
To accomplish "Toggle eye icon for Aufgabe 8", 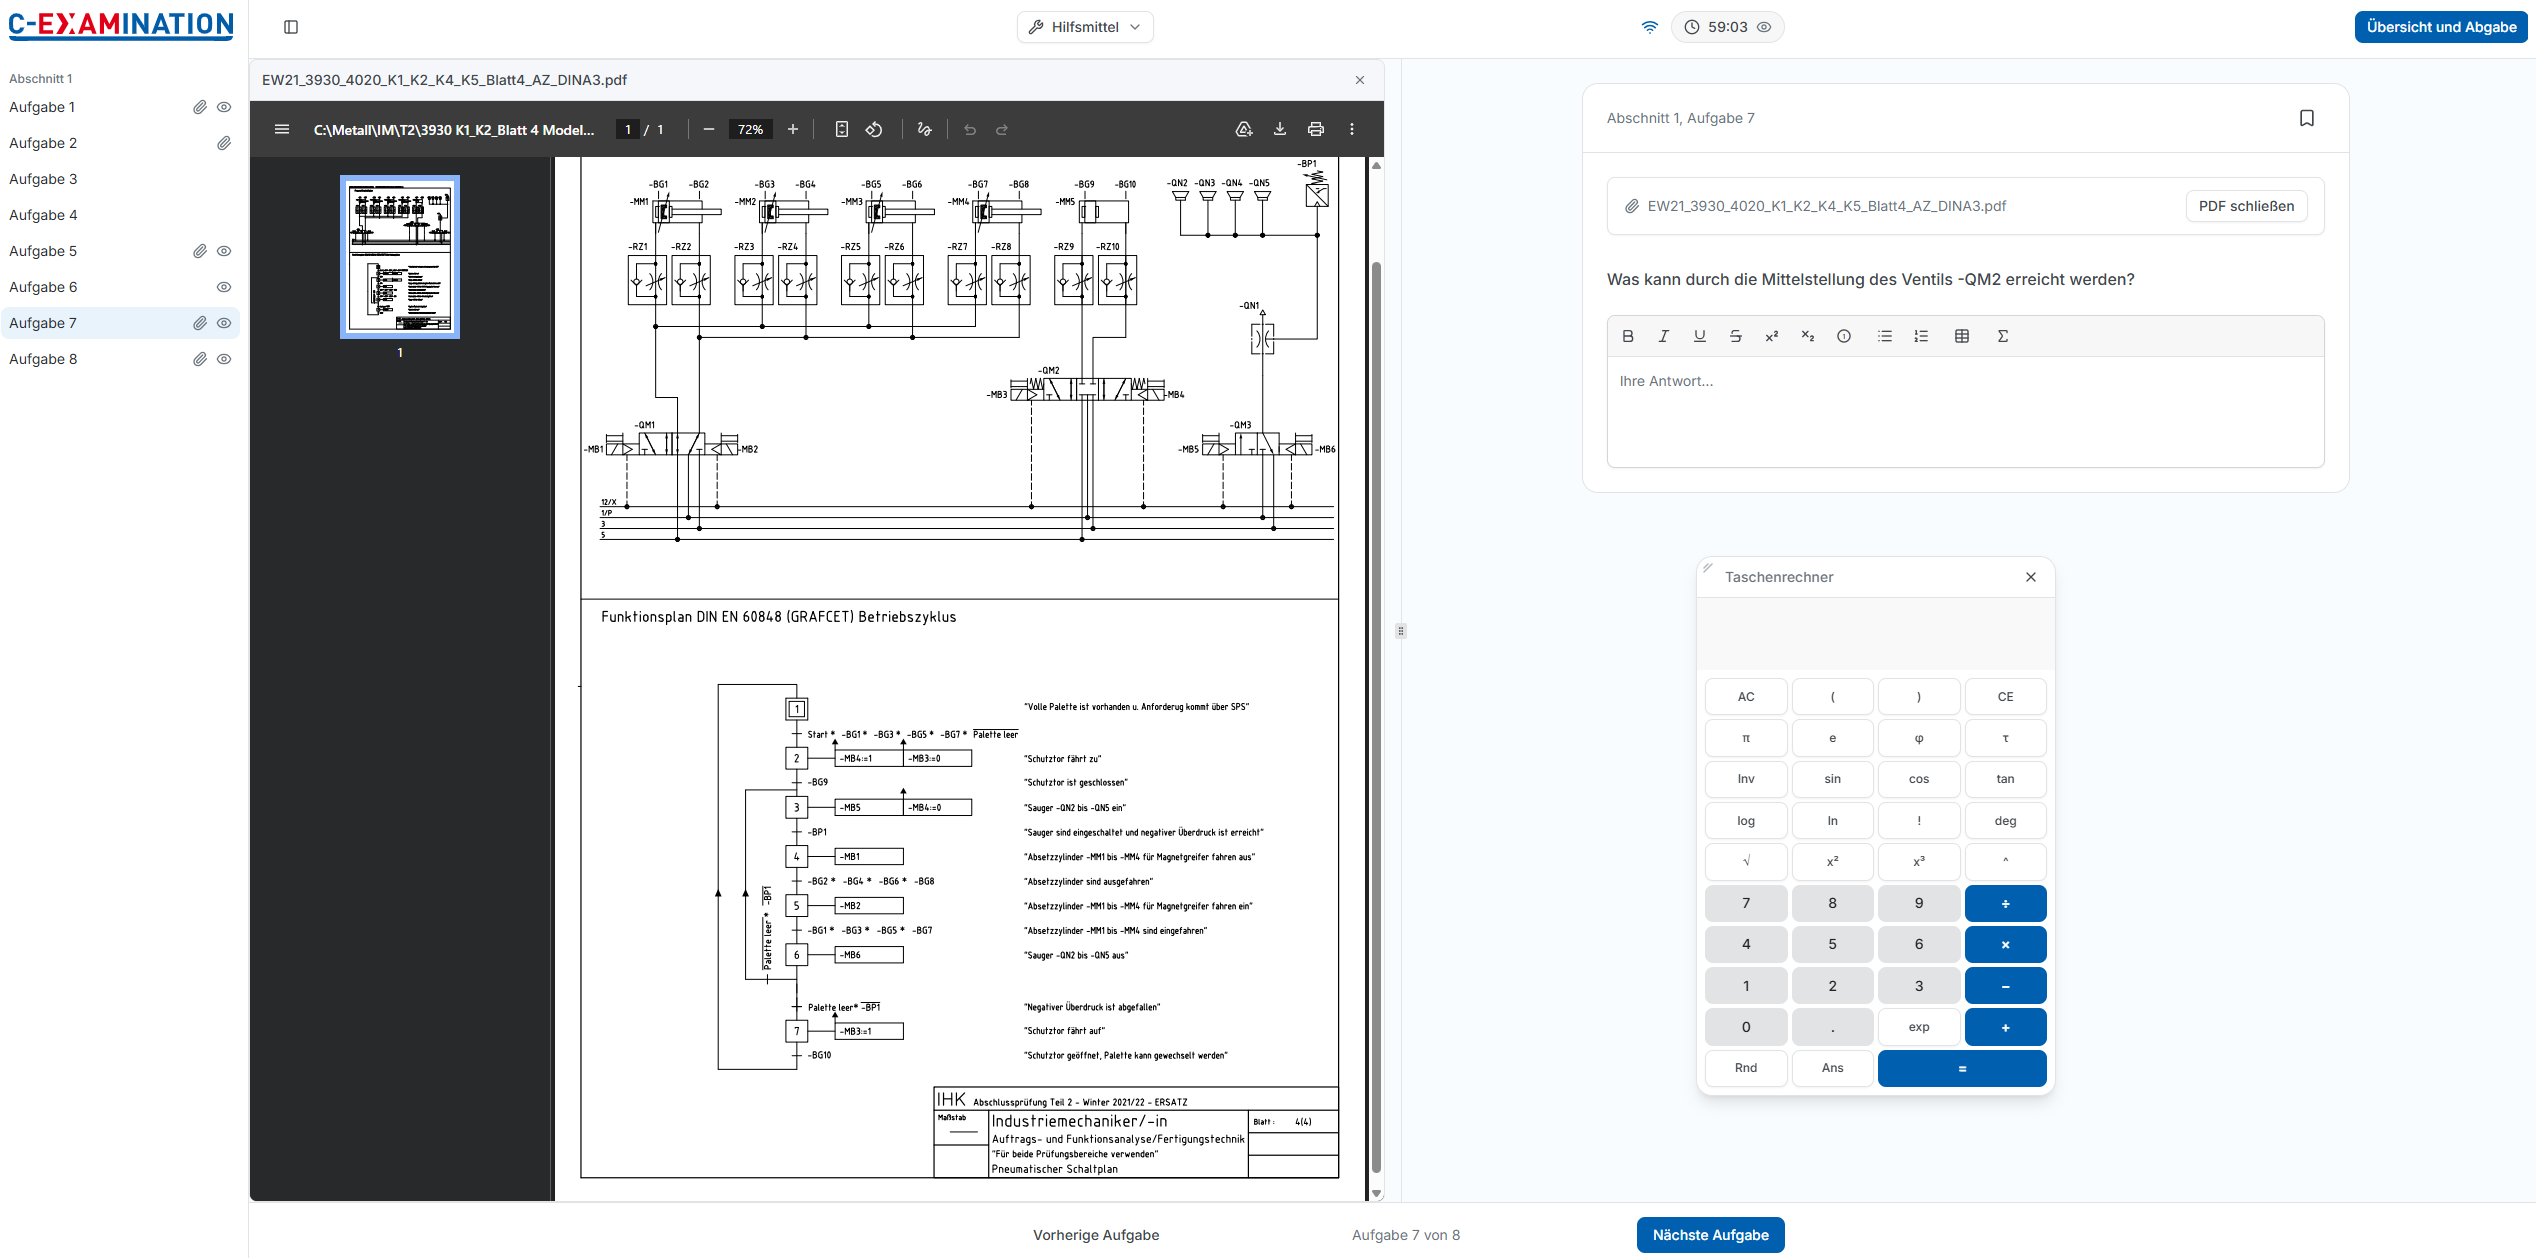I will pos(224,359).
